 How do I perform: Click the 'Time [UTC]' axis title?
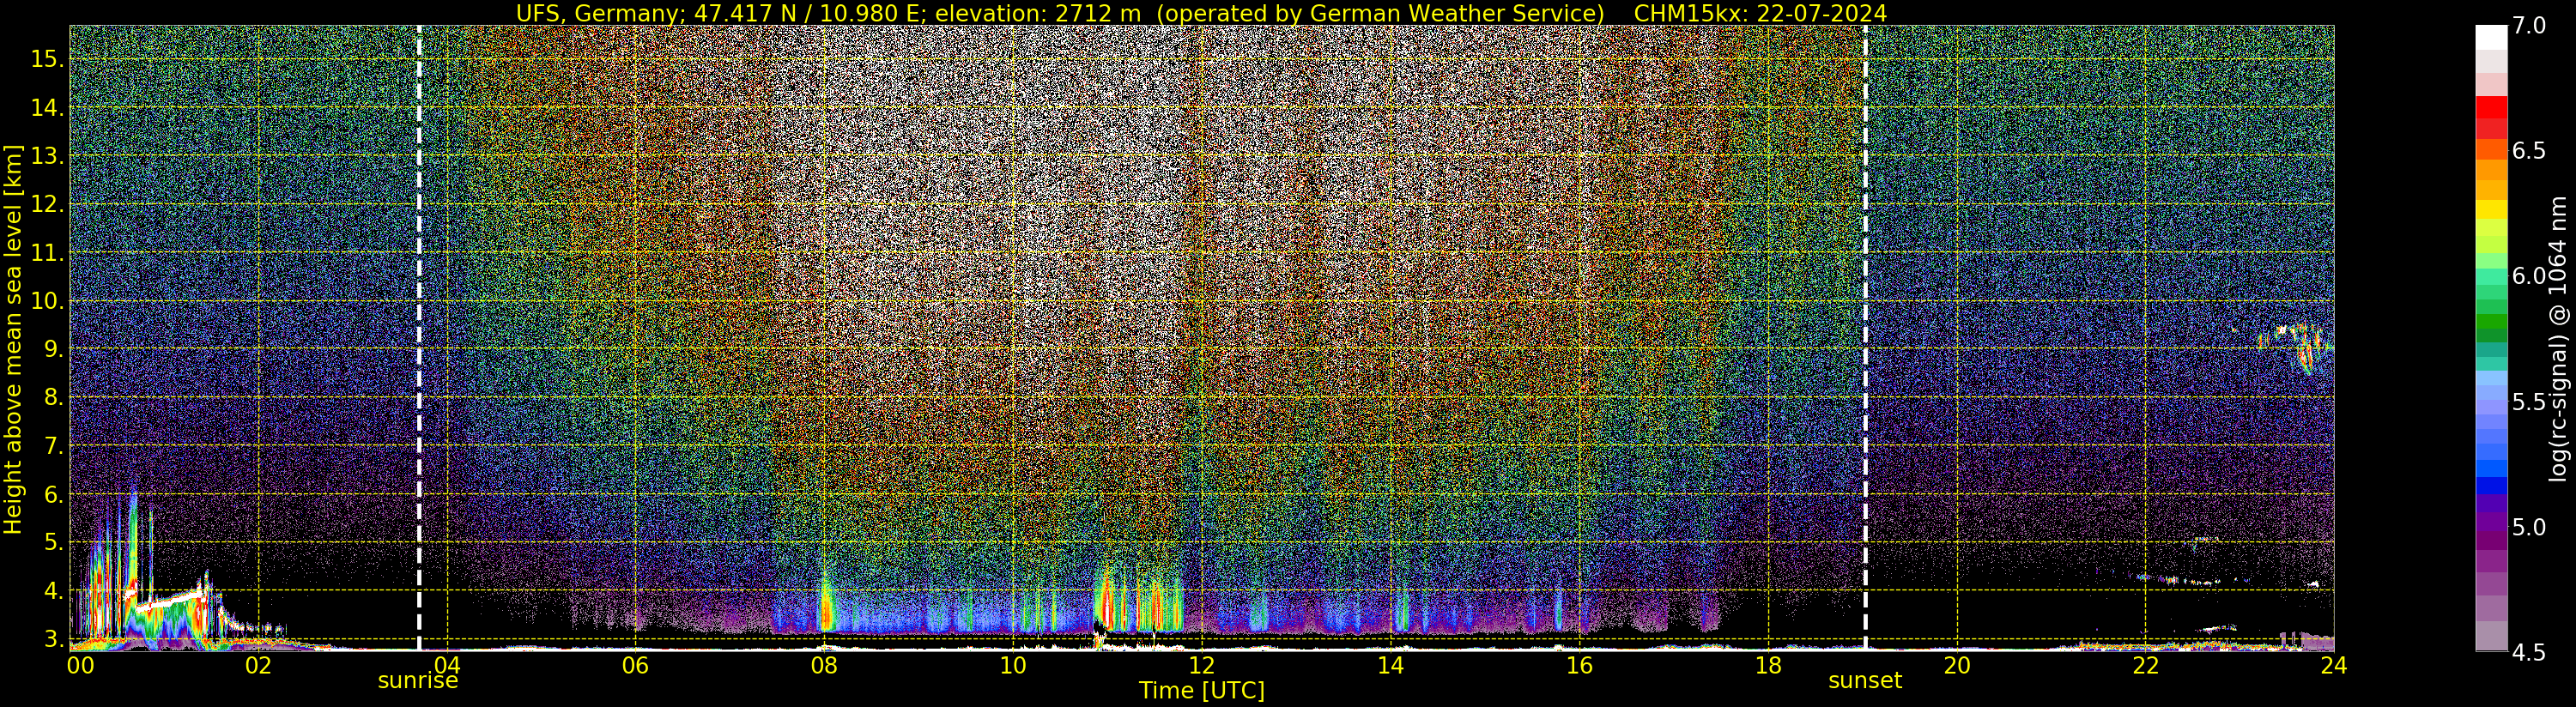point(1202,691)
